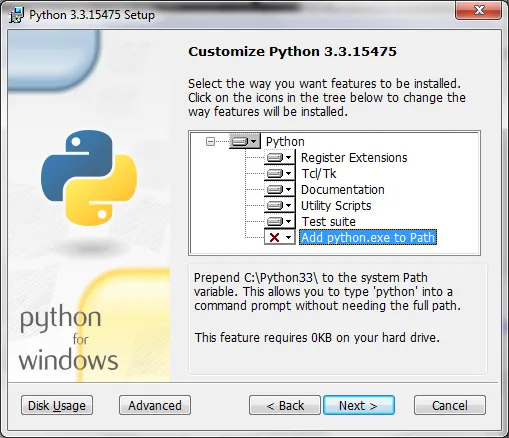The image size is (509, 438).
Task: Open the dropdown arrow beside Tcl/Tk
Action: pos(289,174)
